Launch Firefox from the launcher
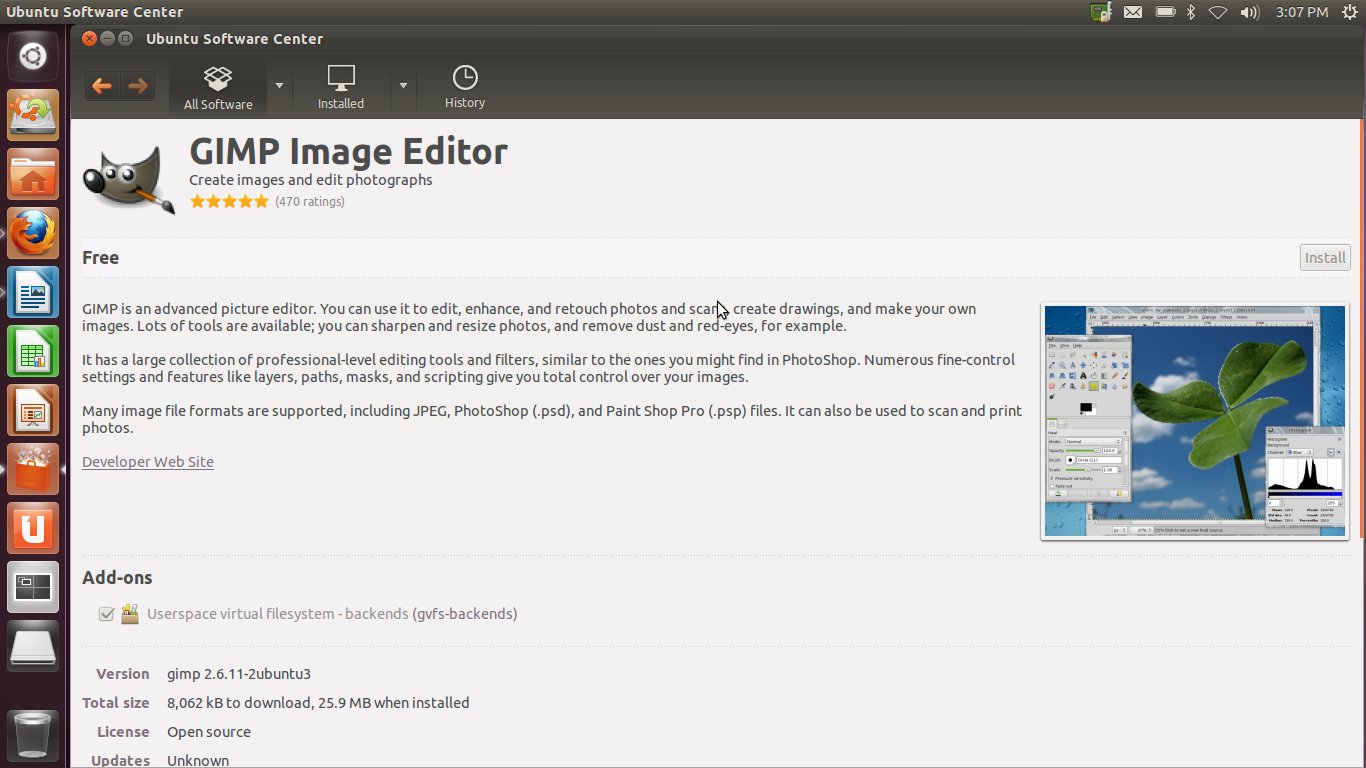1366x768 pixels. click(x=33, y=233)
